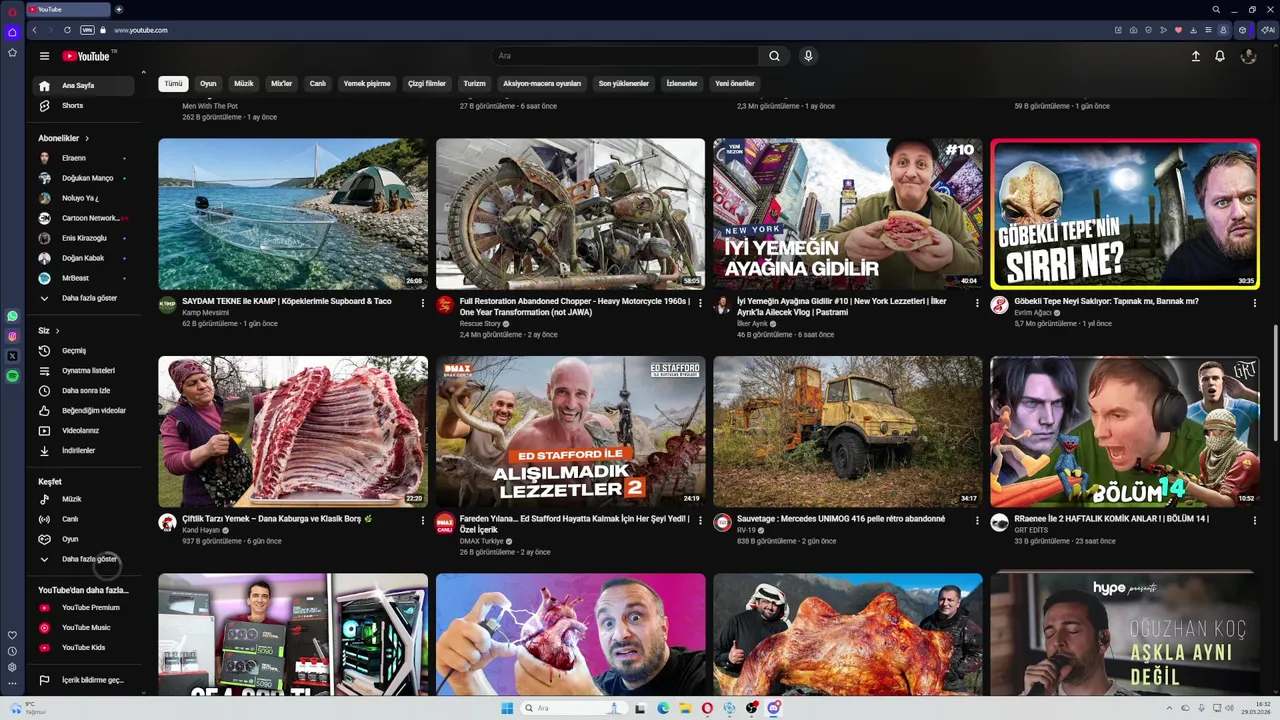
Task: Click the browser address bar URL
Action: point(140,30)
